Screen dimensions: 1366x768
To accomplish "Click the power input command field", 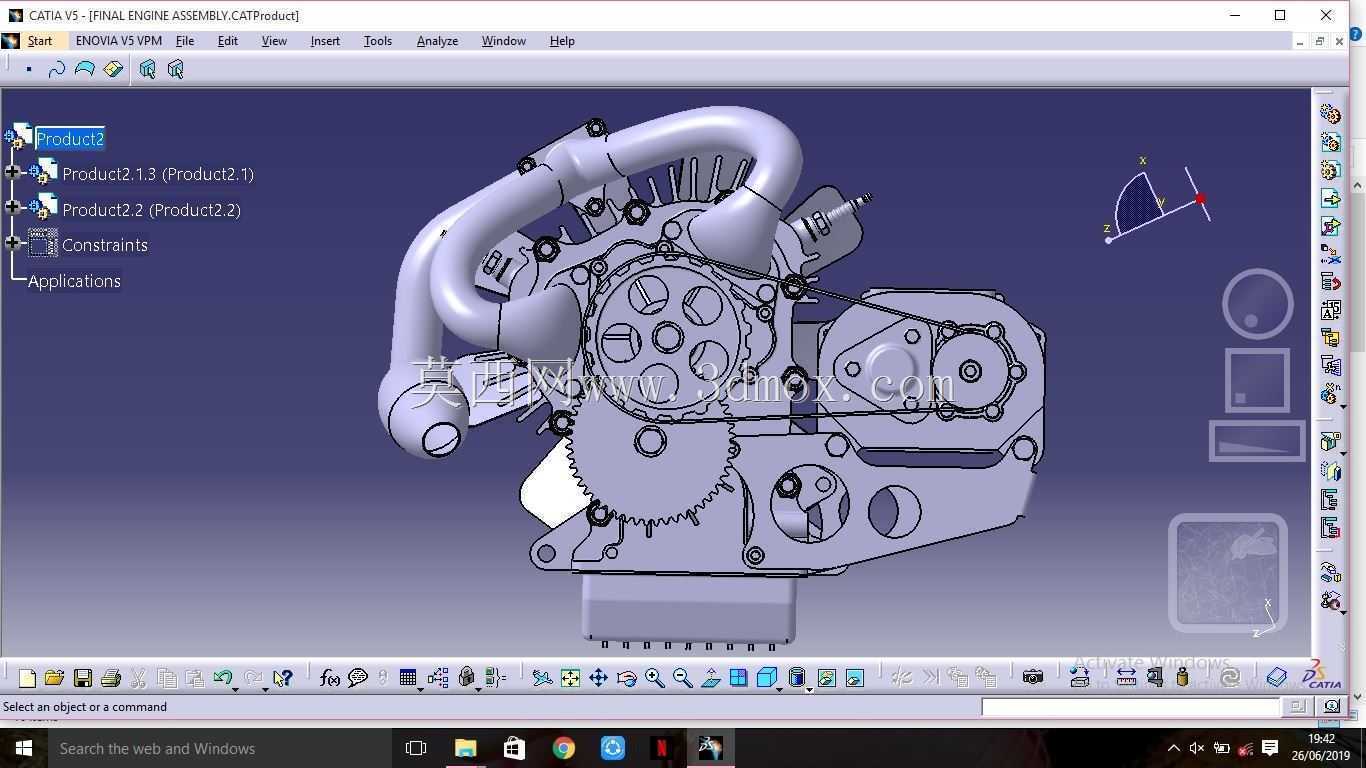I will [1130, 707].
